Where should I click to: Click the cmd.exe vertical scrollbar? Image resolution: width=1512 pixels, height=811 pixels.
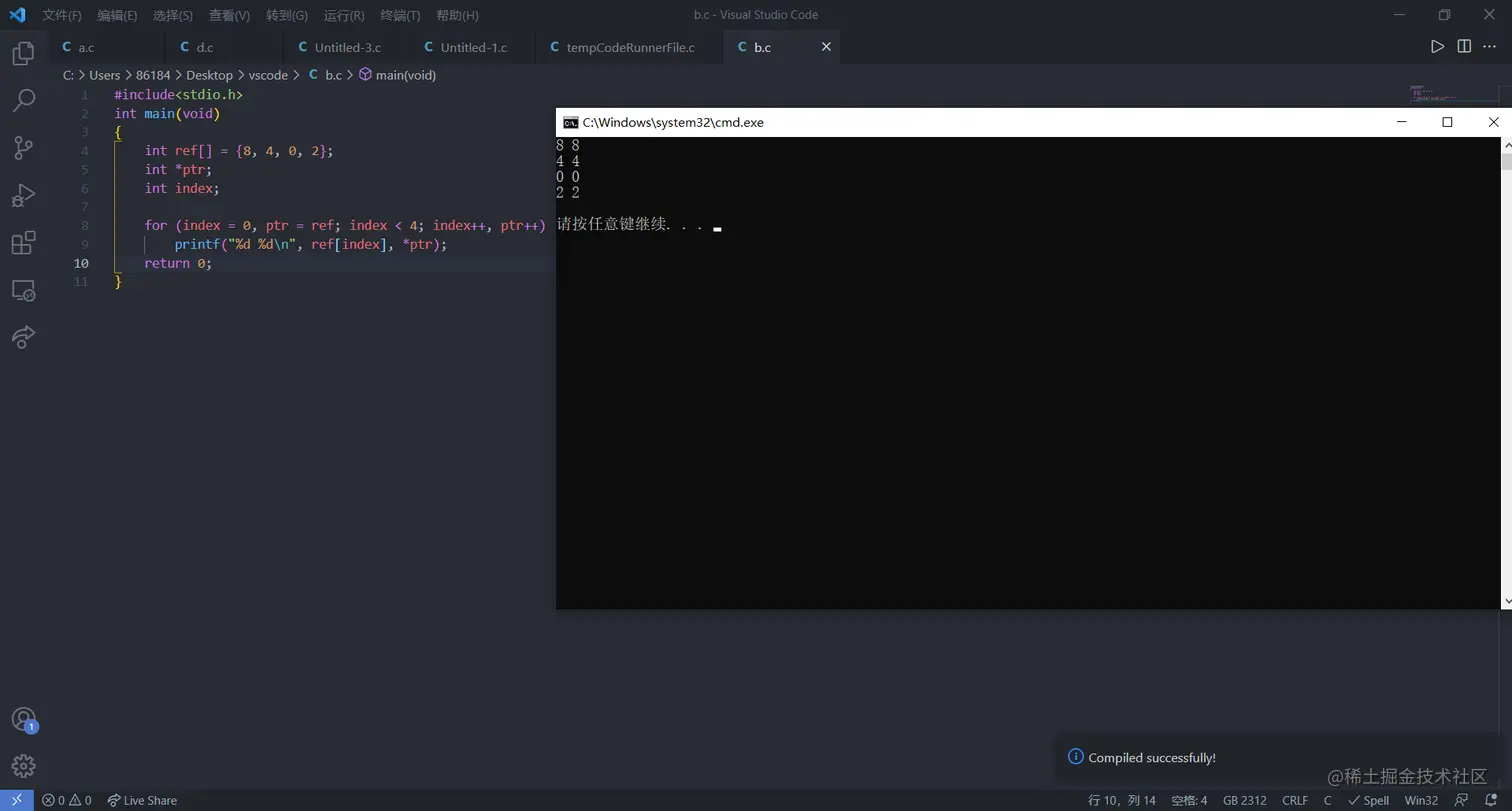click(x=1506, y=372)
